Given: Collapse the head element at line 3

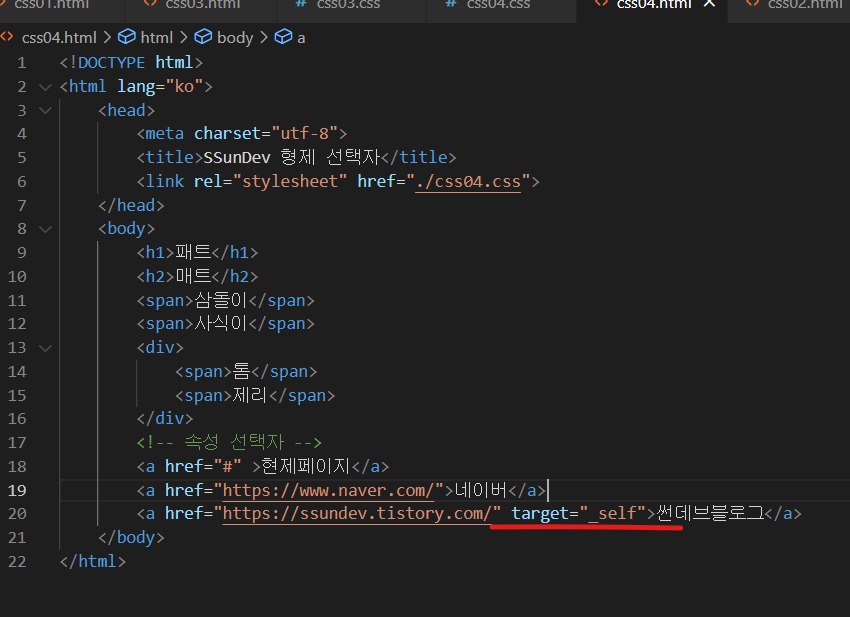Looking at the screenshot, I should click(x=46, y=111).
